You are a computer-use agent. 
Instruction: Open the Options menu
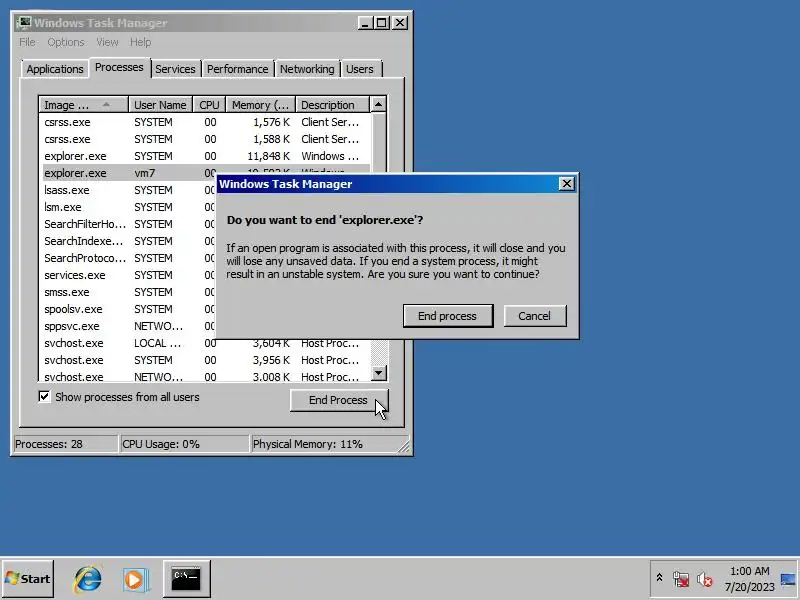point(66,42)
